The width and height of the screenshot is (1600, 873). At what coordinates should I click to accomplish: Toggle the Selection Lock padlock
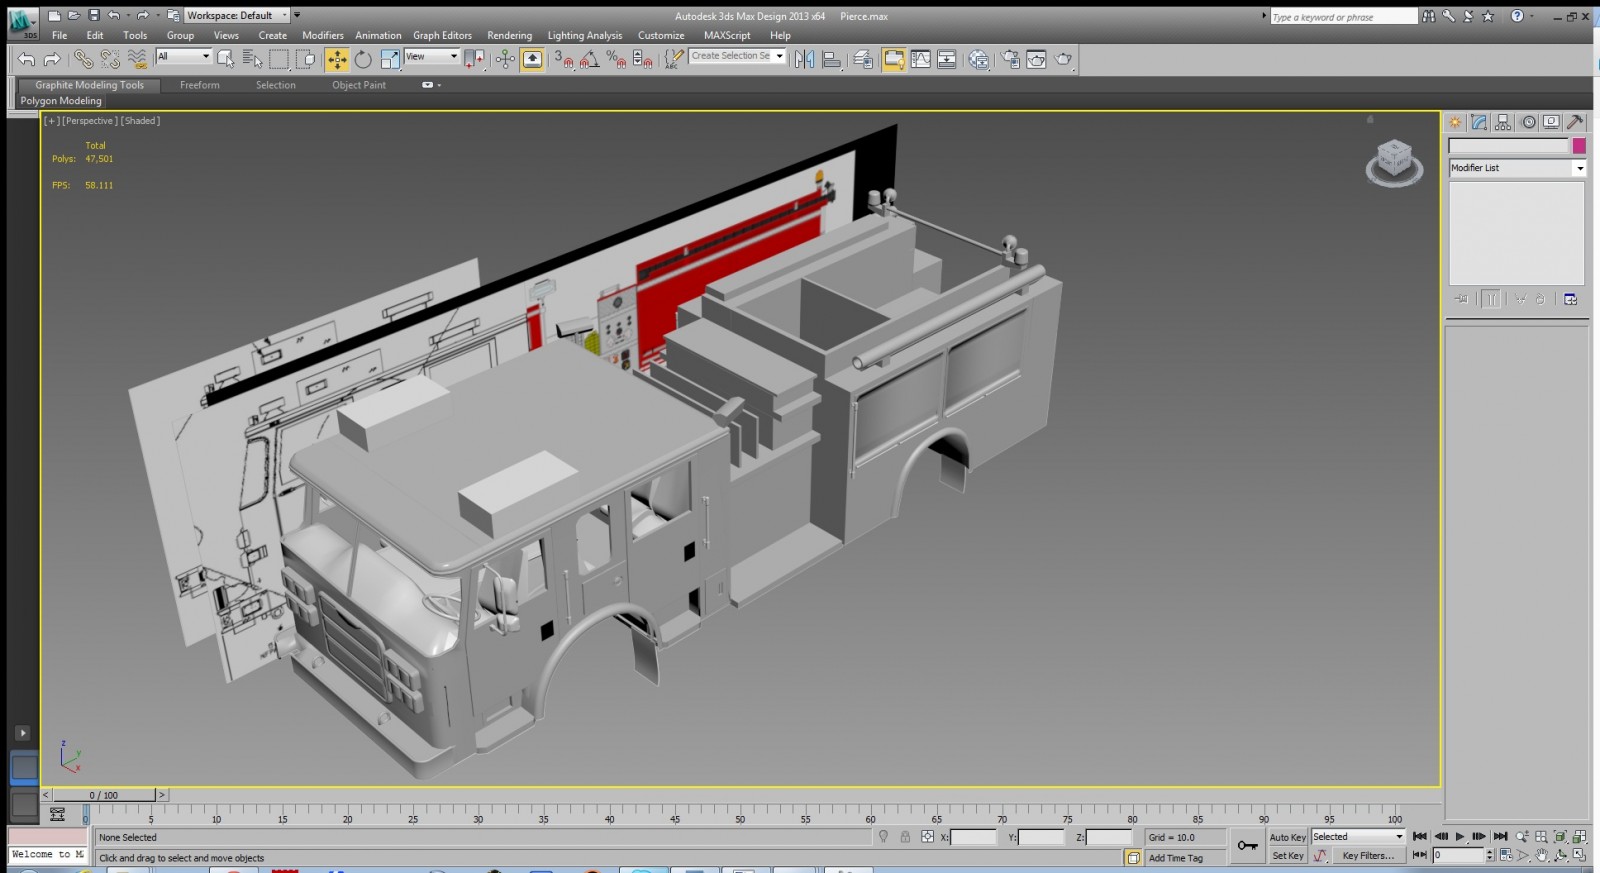(x=905, y=837)
